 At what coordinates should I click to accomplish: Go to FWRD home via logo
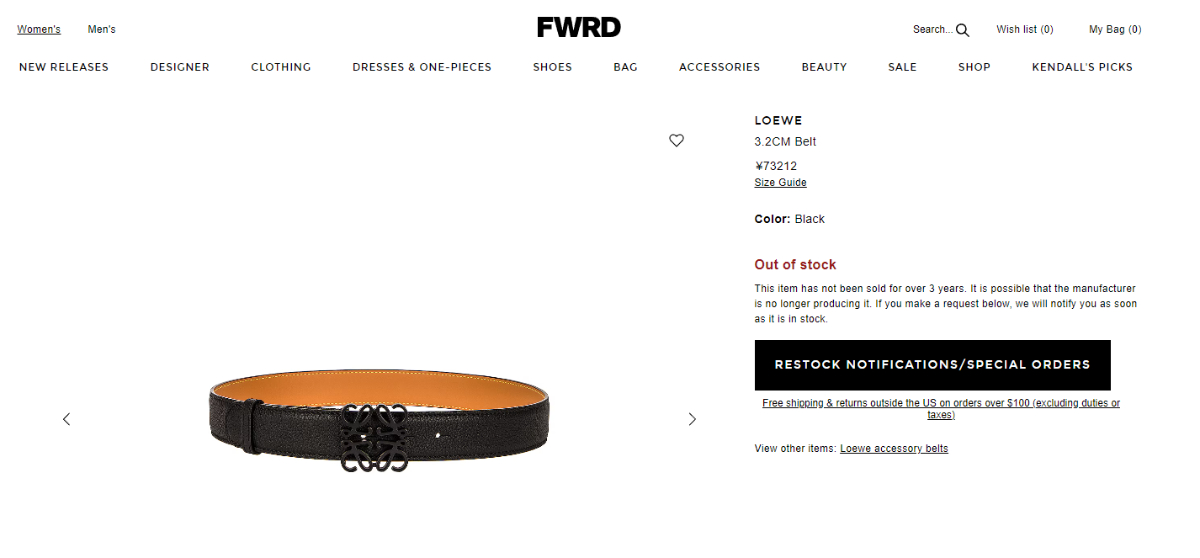[578, 28]
